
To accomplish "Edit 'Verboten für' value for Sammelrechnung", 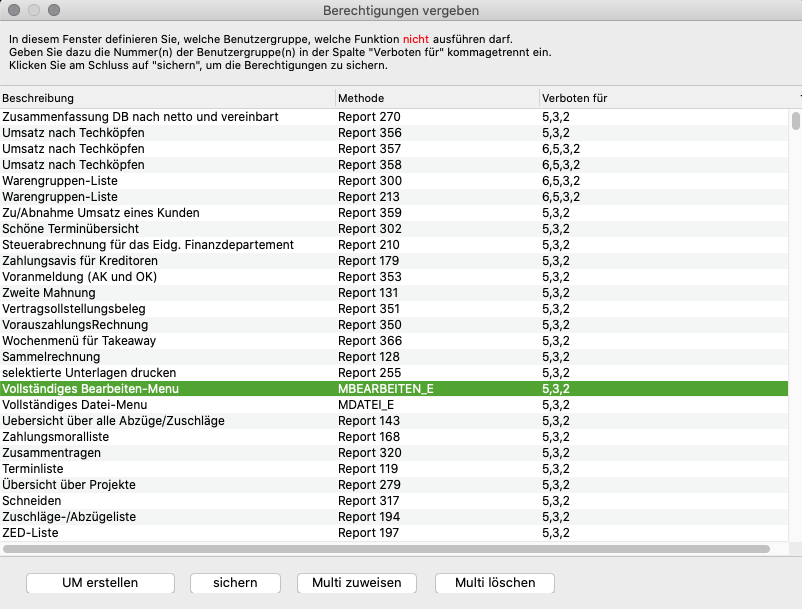I will coord(556,357).
